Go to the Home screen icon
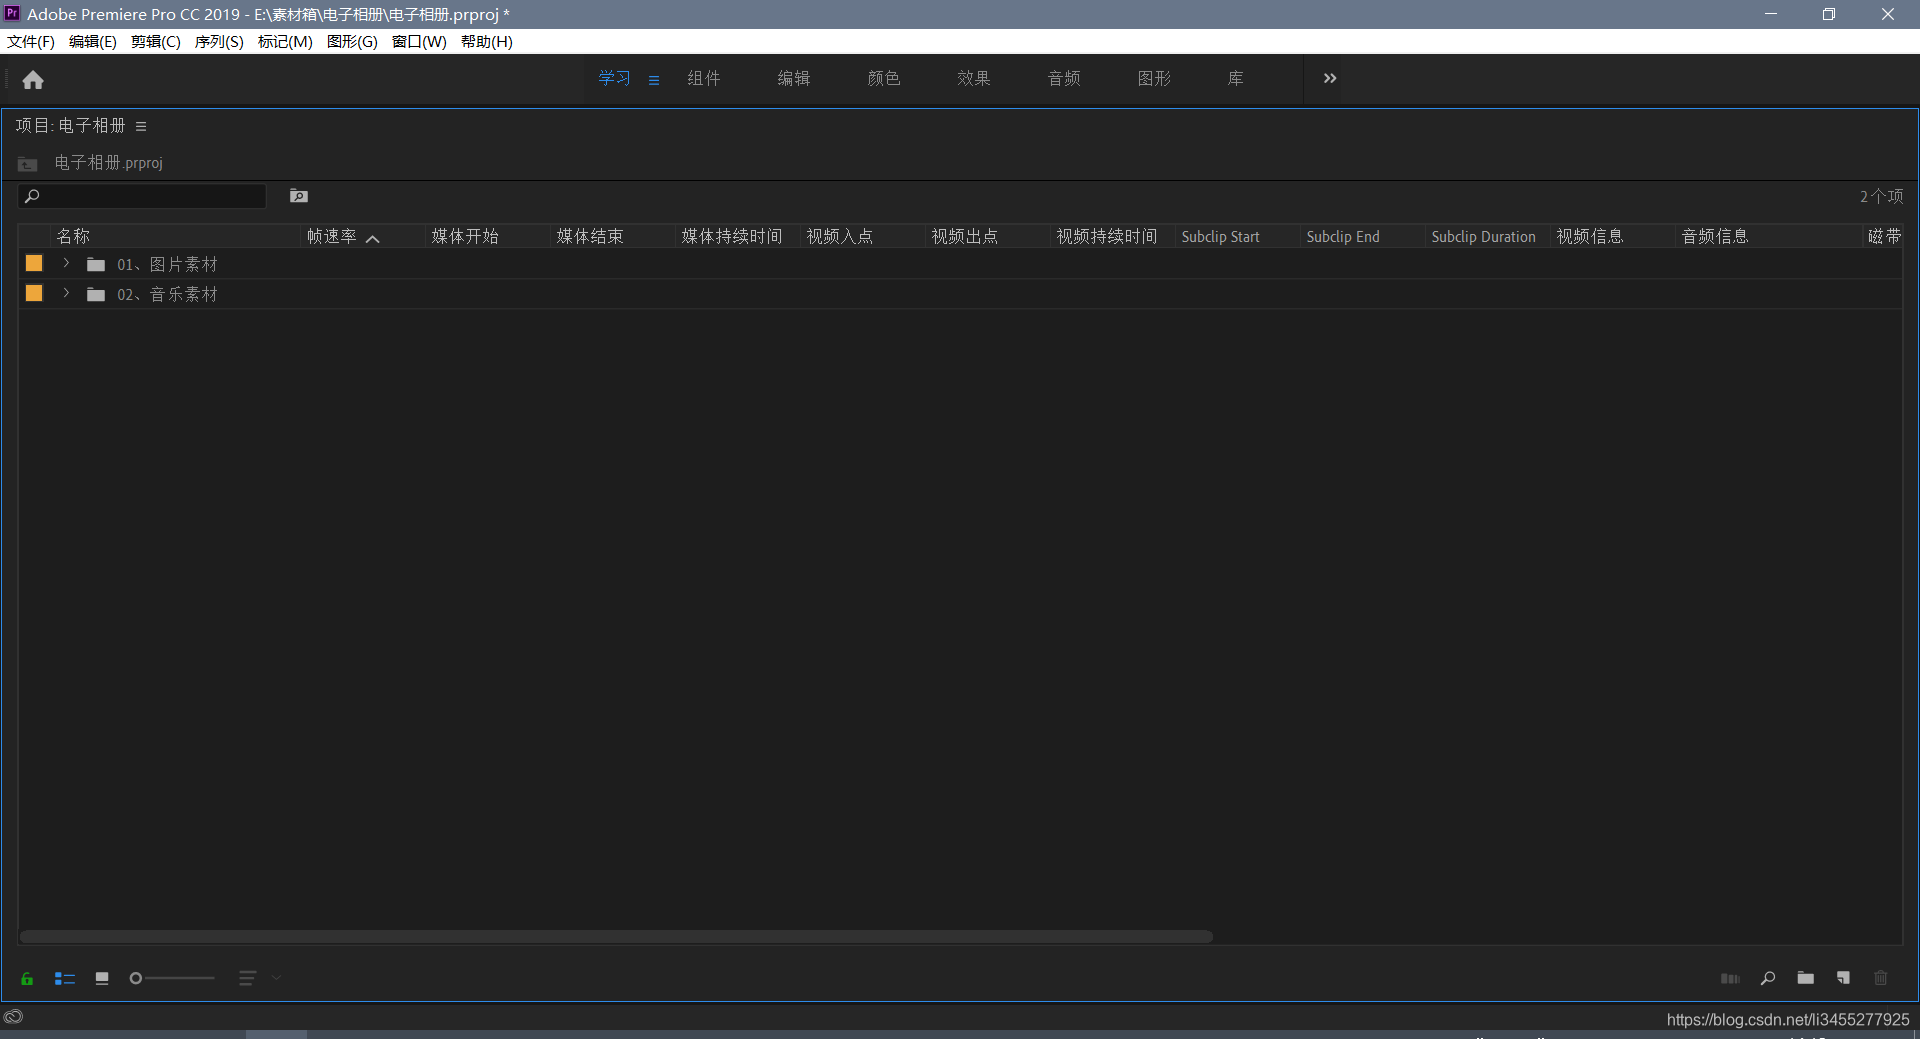Screen dimensions: 1920x1039 pyautogui.click(x=33, y=80)
